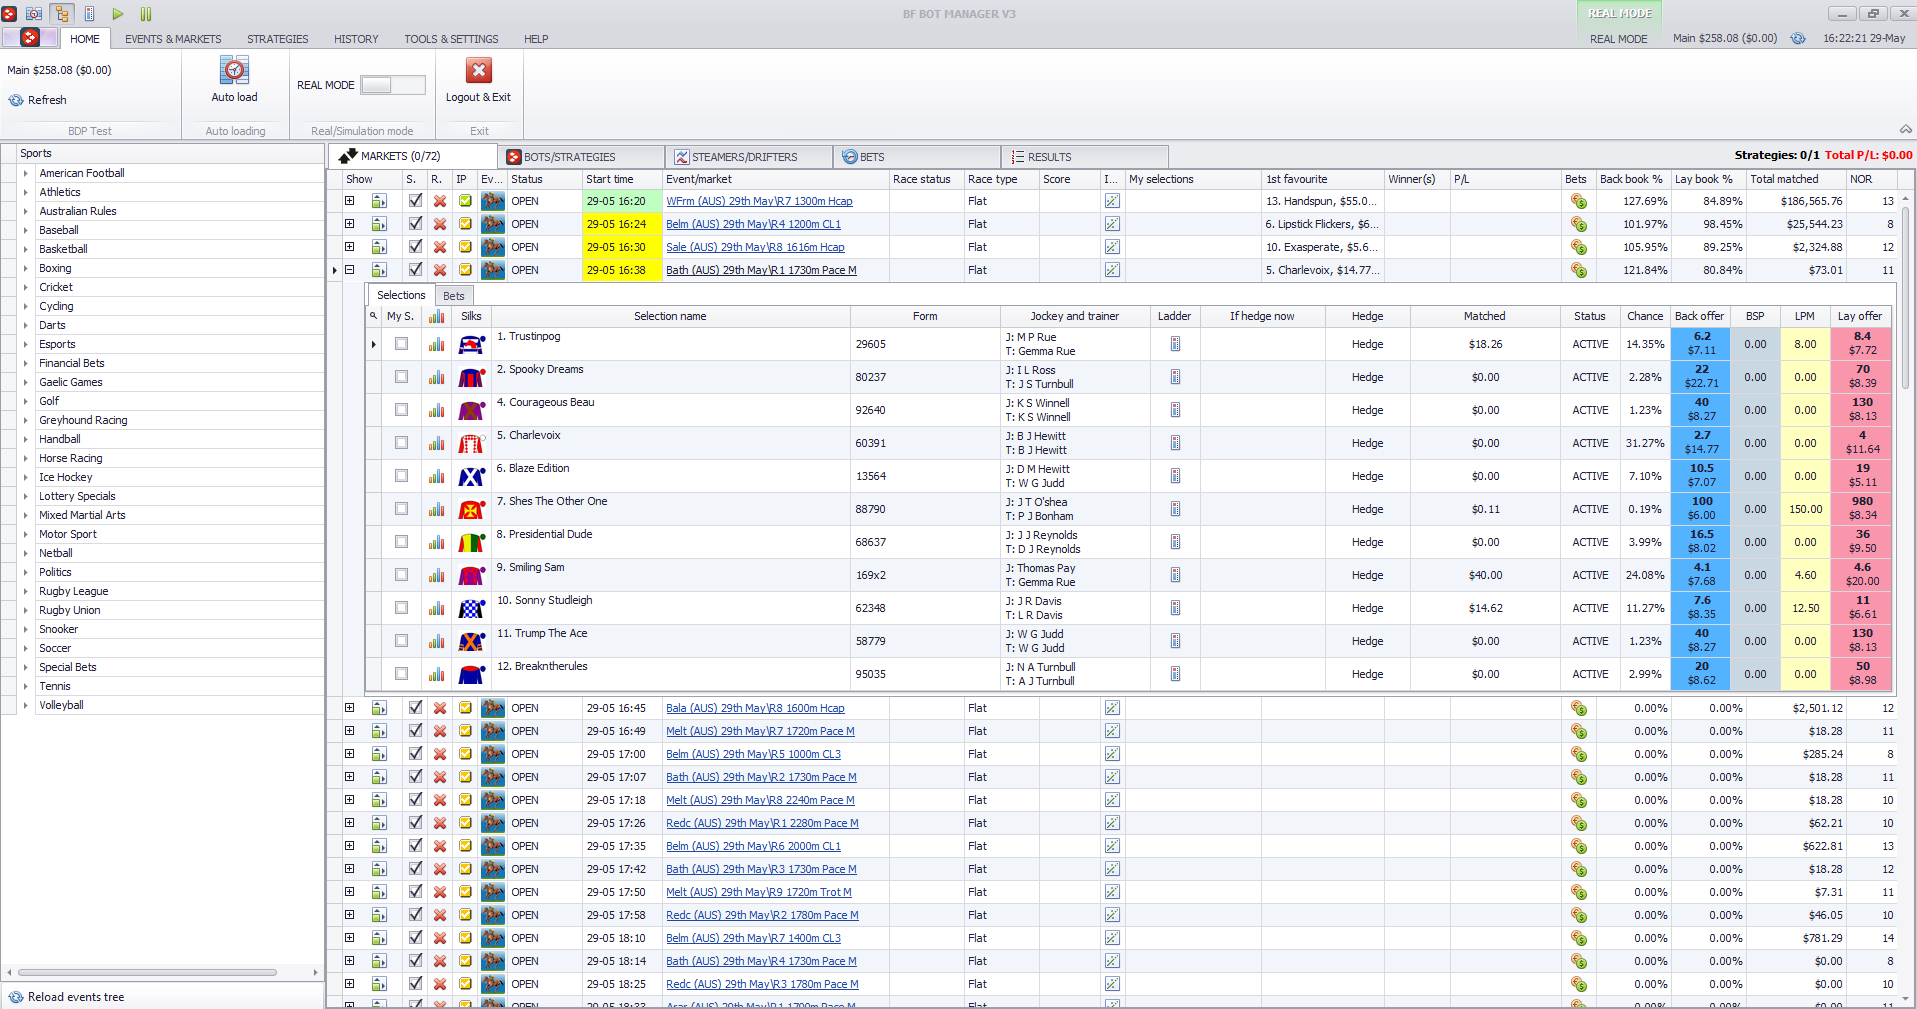Click red X remove icon for WFrm R7 market

click(x=439, y=201)
